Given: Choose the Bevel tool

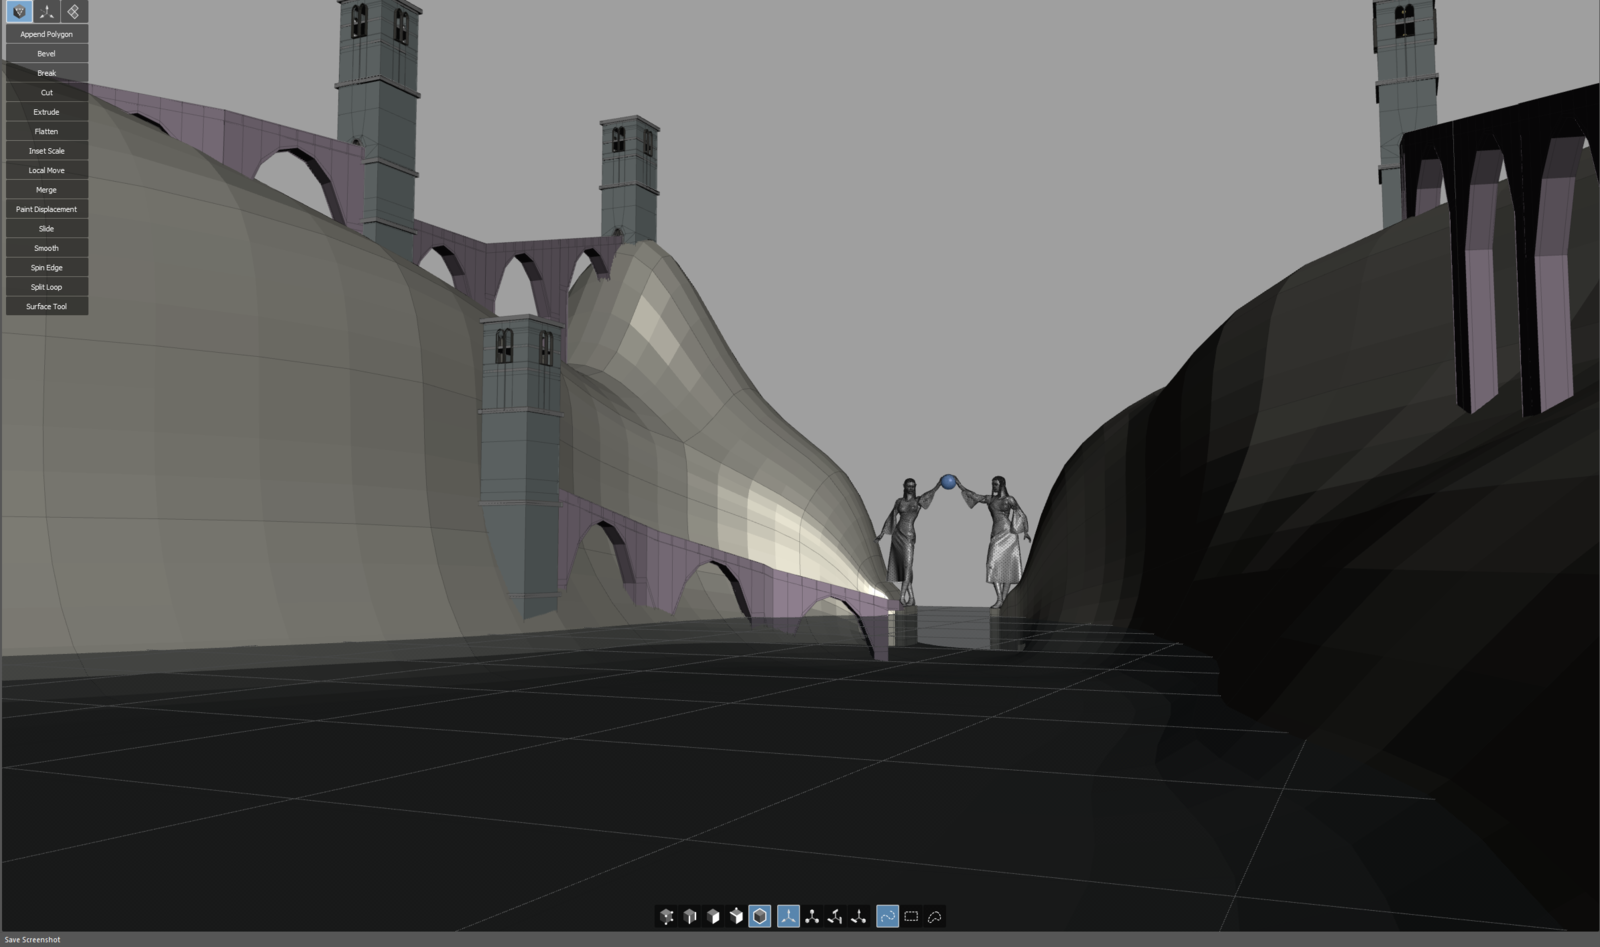Looking at the screenshot, I should click(x=47, y=54).
